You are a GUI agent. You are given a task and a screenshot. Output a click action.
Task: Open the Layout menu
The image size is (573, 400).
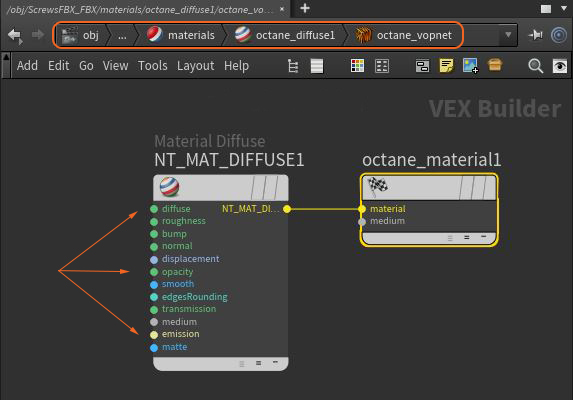[196, 66]
